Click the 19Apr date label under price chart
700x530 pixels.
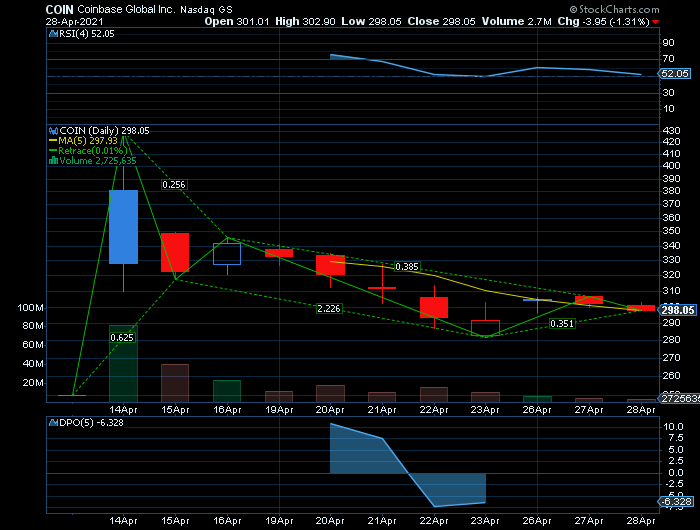[279, 410]
